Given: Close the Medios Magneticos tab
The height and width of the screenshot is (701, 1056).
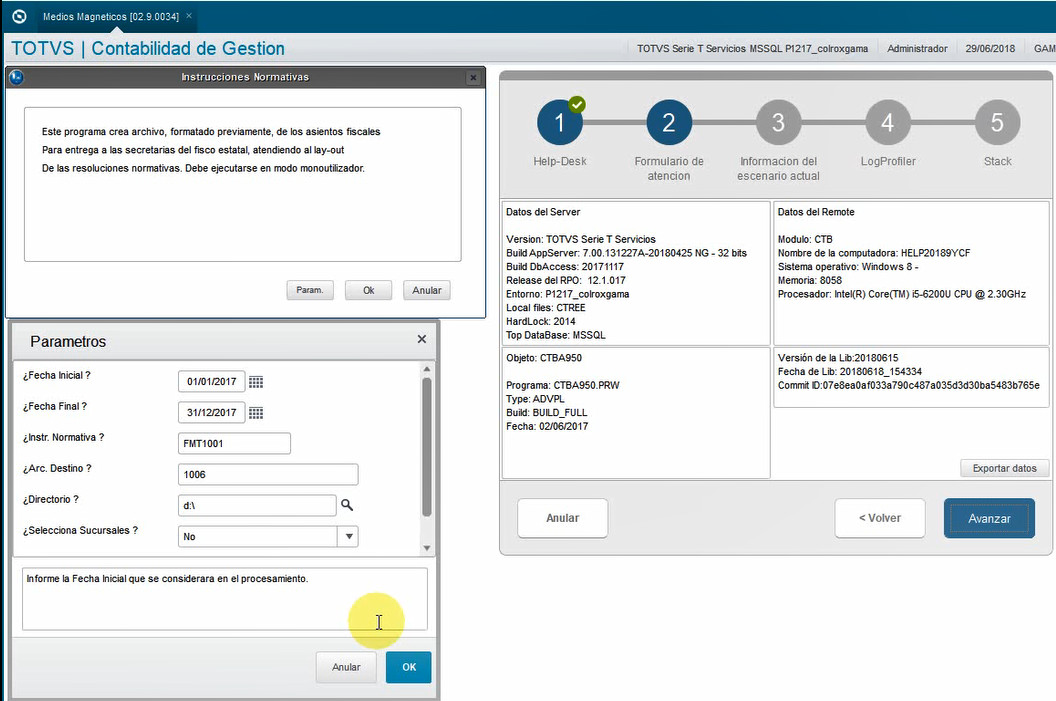Looking at the screenshot, I should [x=189, y=15].
